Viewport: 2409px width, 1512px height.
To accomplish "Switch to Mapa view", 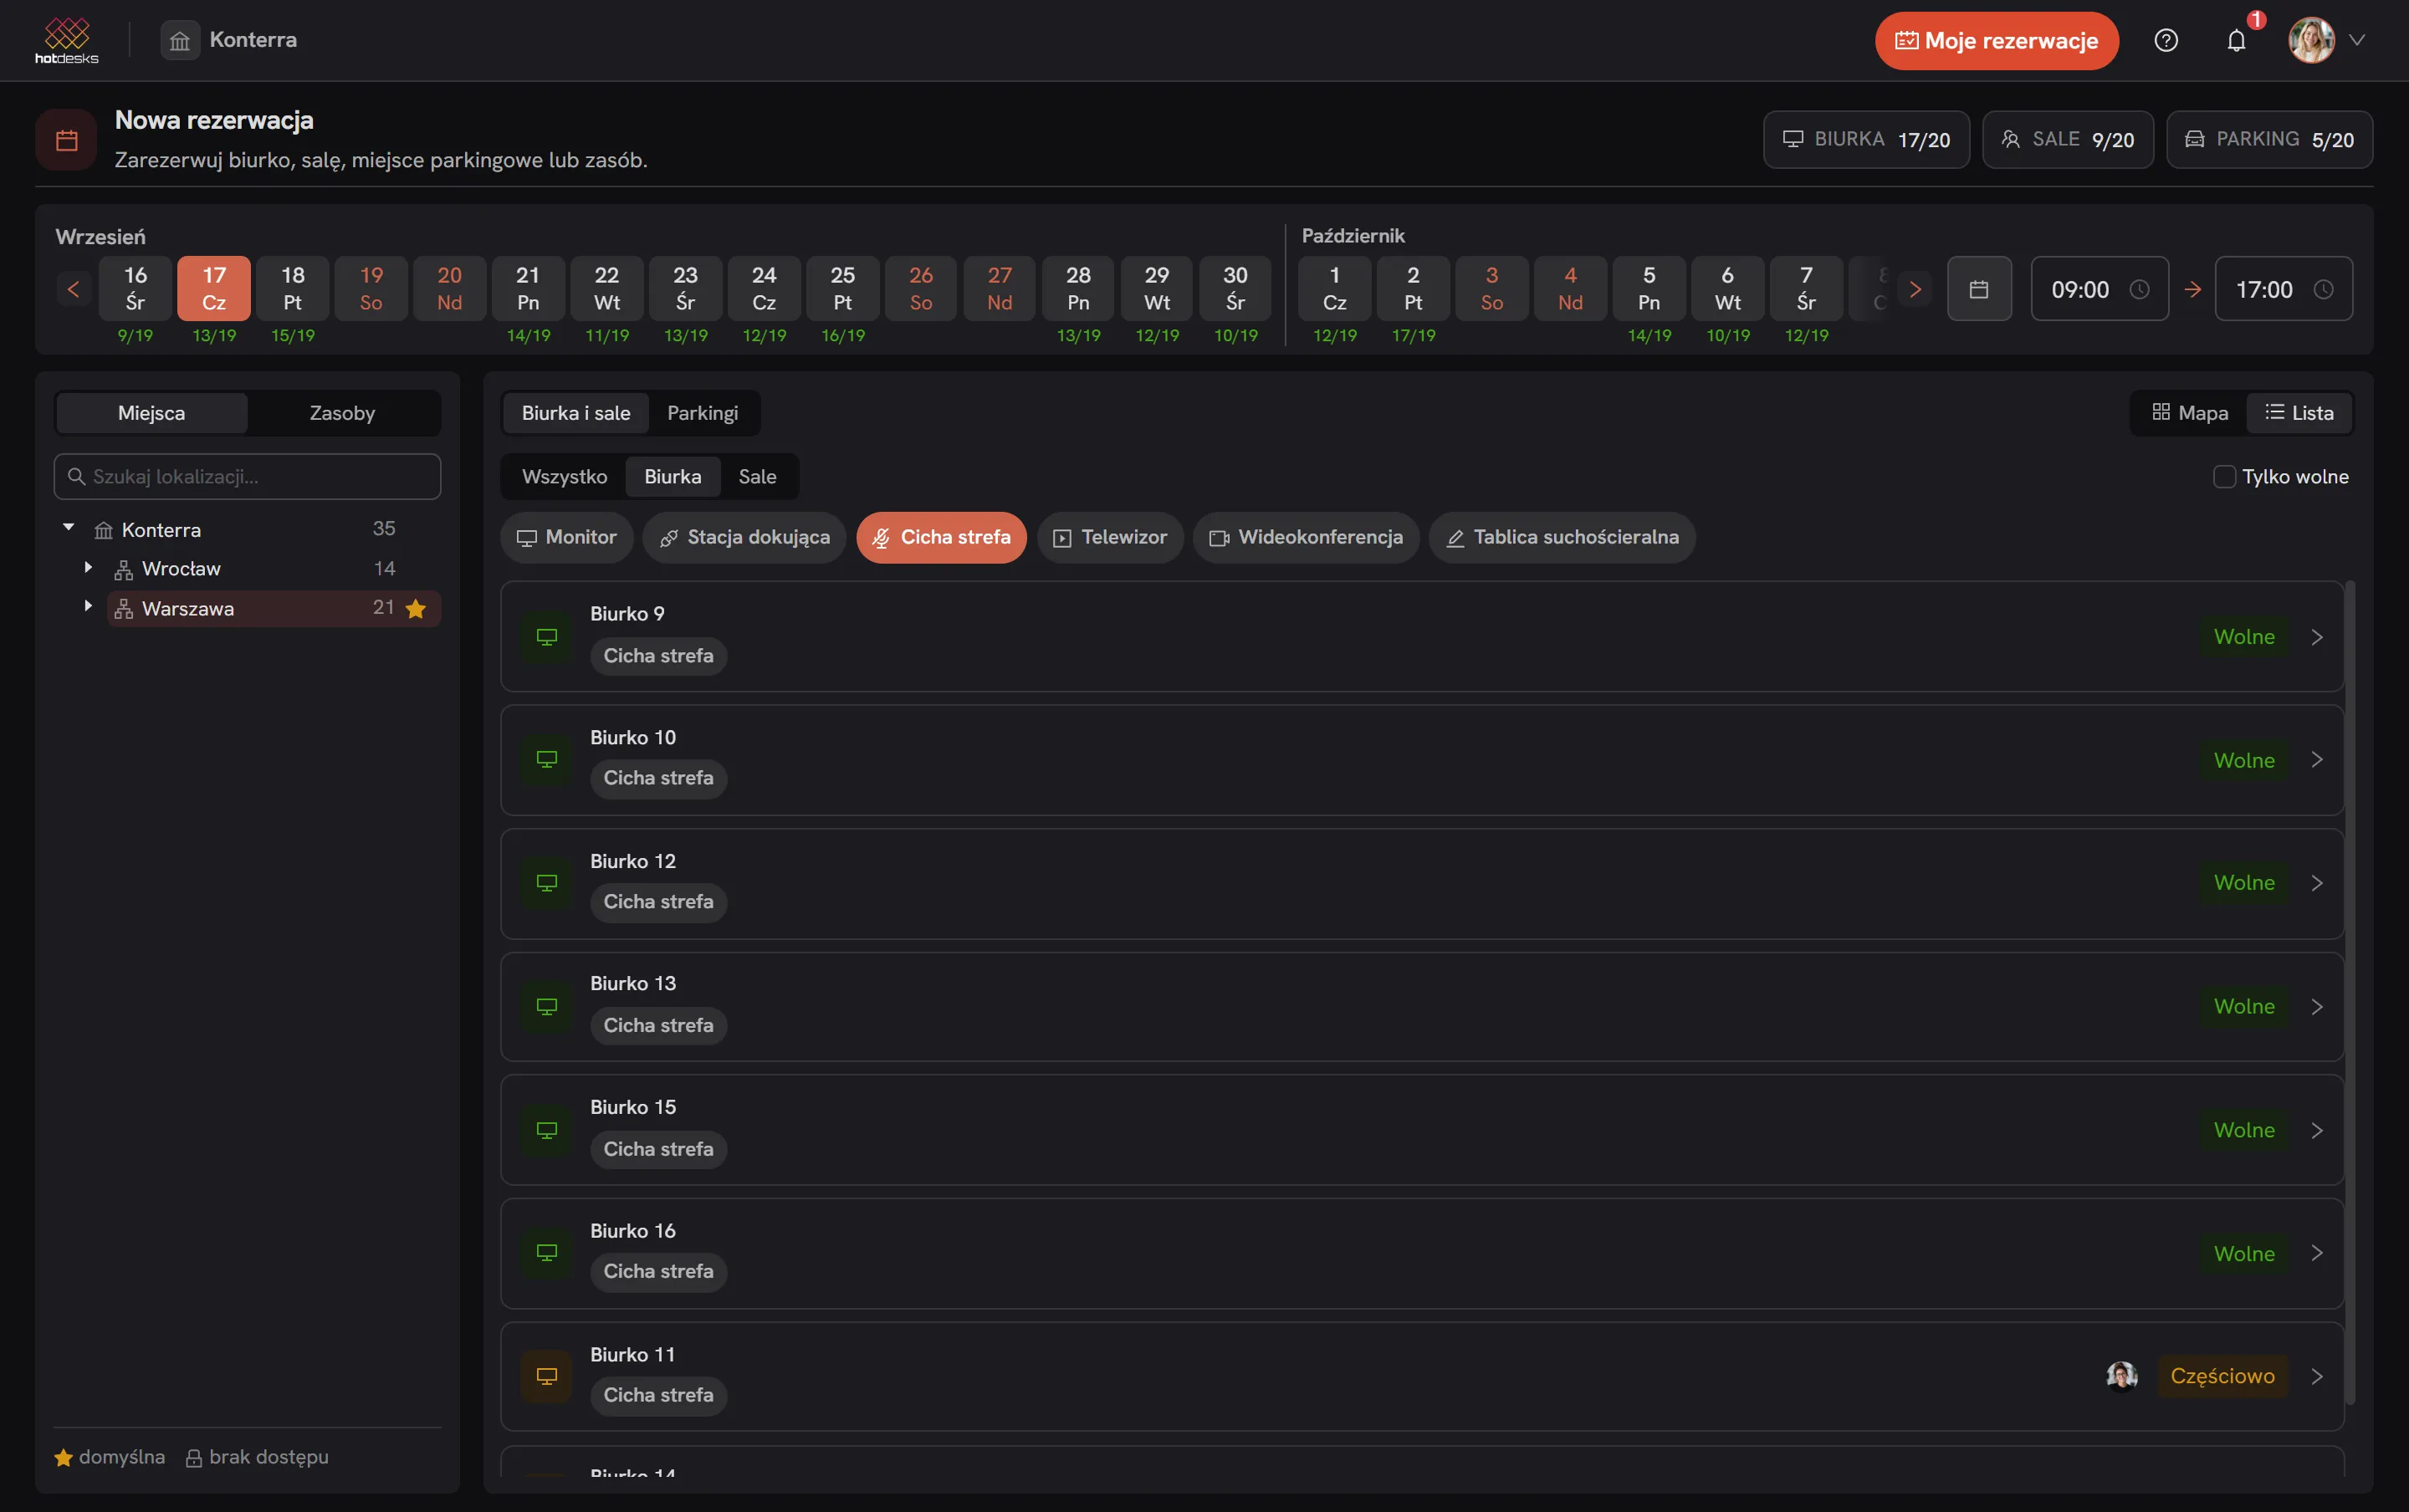I will [2190, 413].
